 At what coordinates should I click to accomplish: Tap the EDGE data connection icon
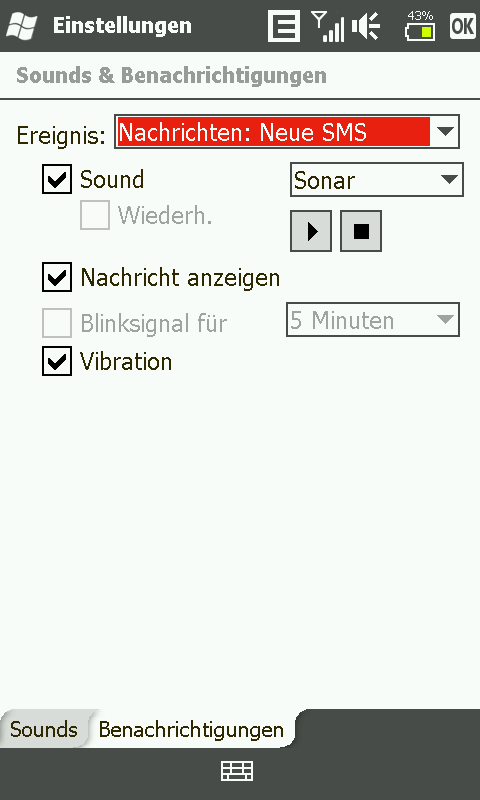(x=284, y=26)
